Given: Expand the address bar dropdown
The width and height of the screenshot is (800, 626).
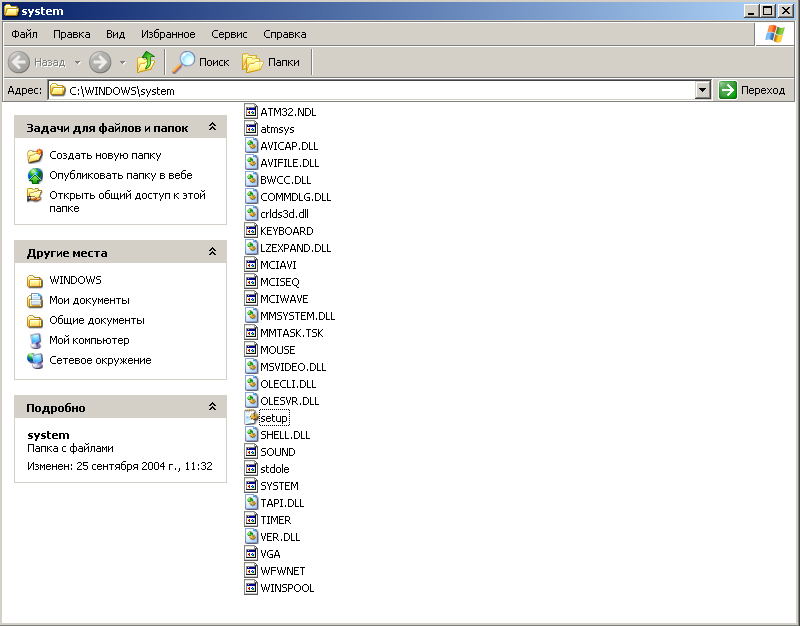Looking at the screenshot, I should pos(703,90).
